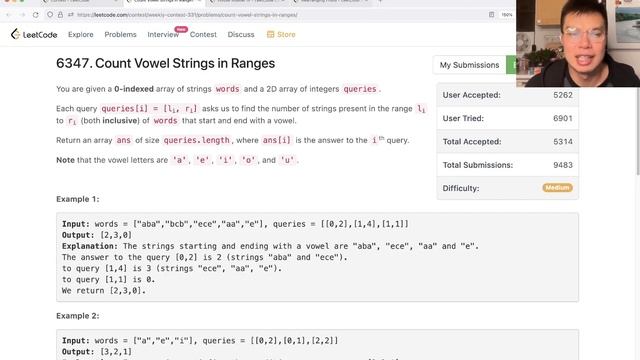Click the 'We return [2,3,0].' line

(x=104, y=291)
